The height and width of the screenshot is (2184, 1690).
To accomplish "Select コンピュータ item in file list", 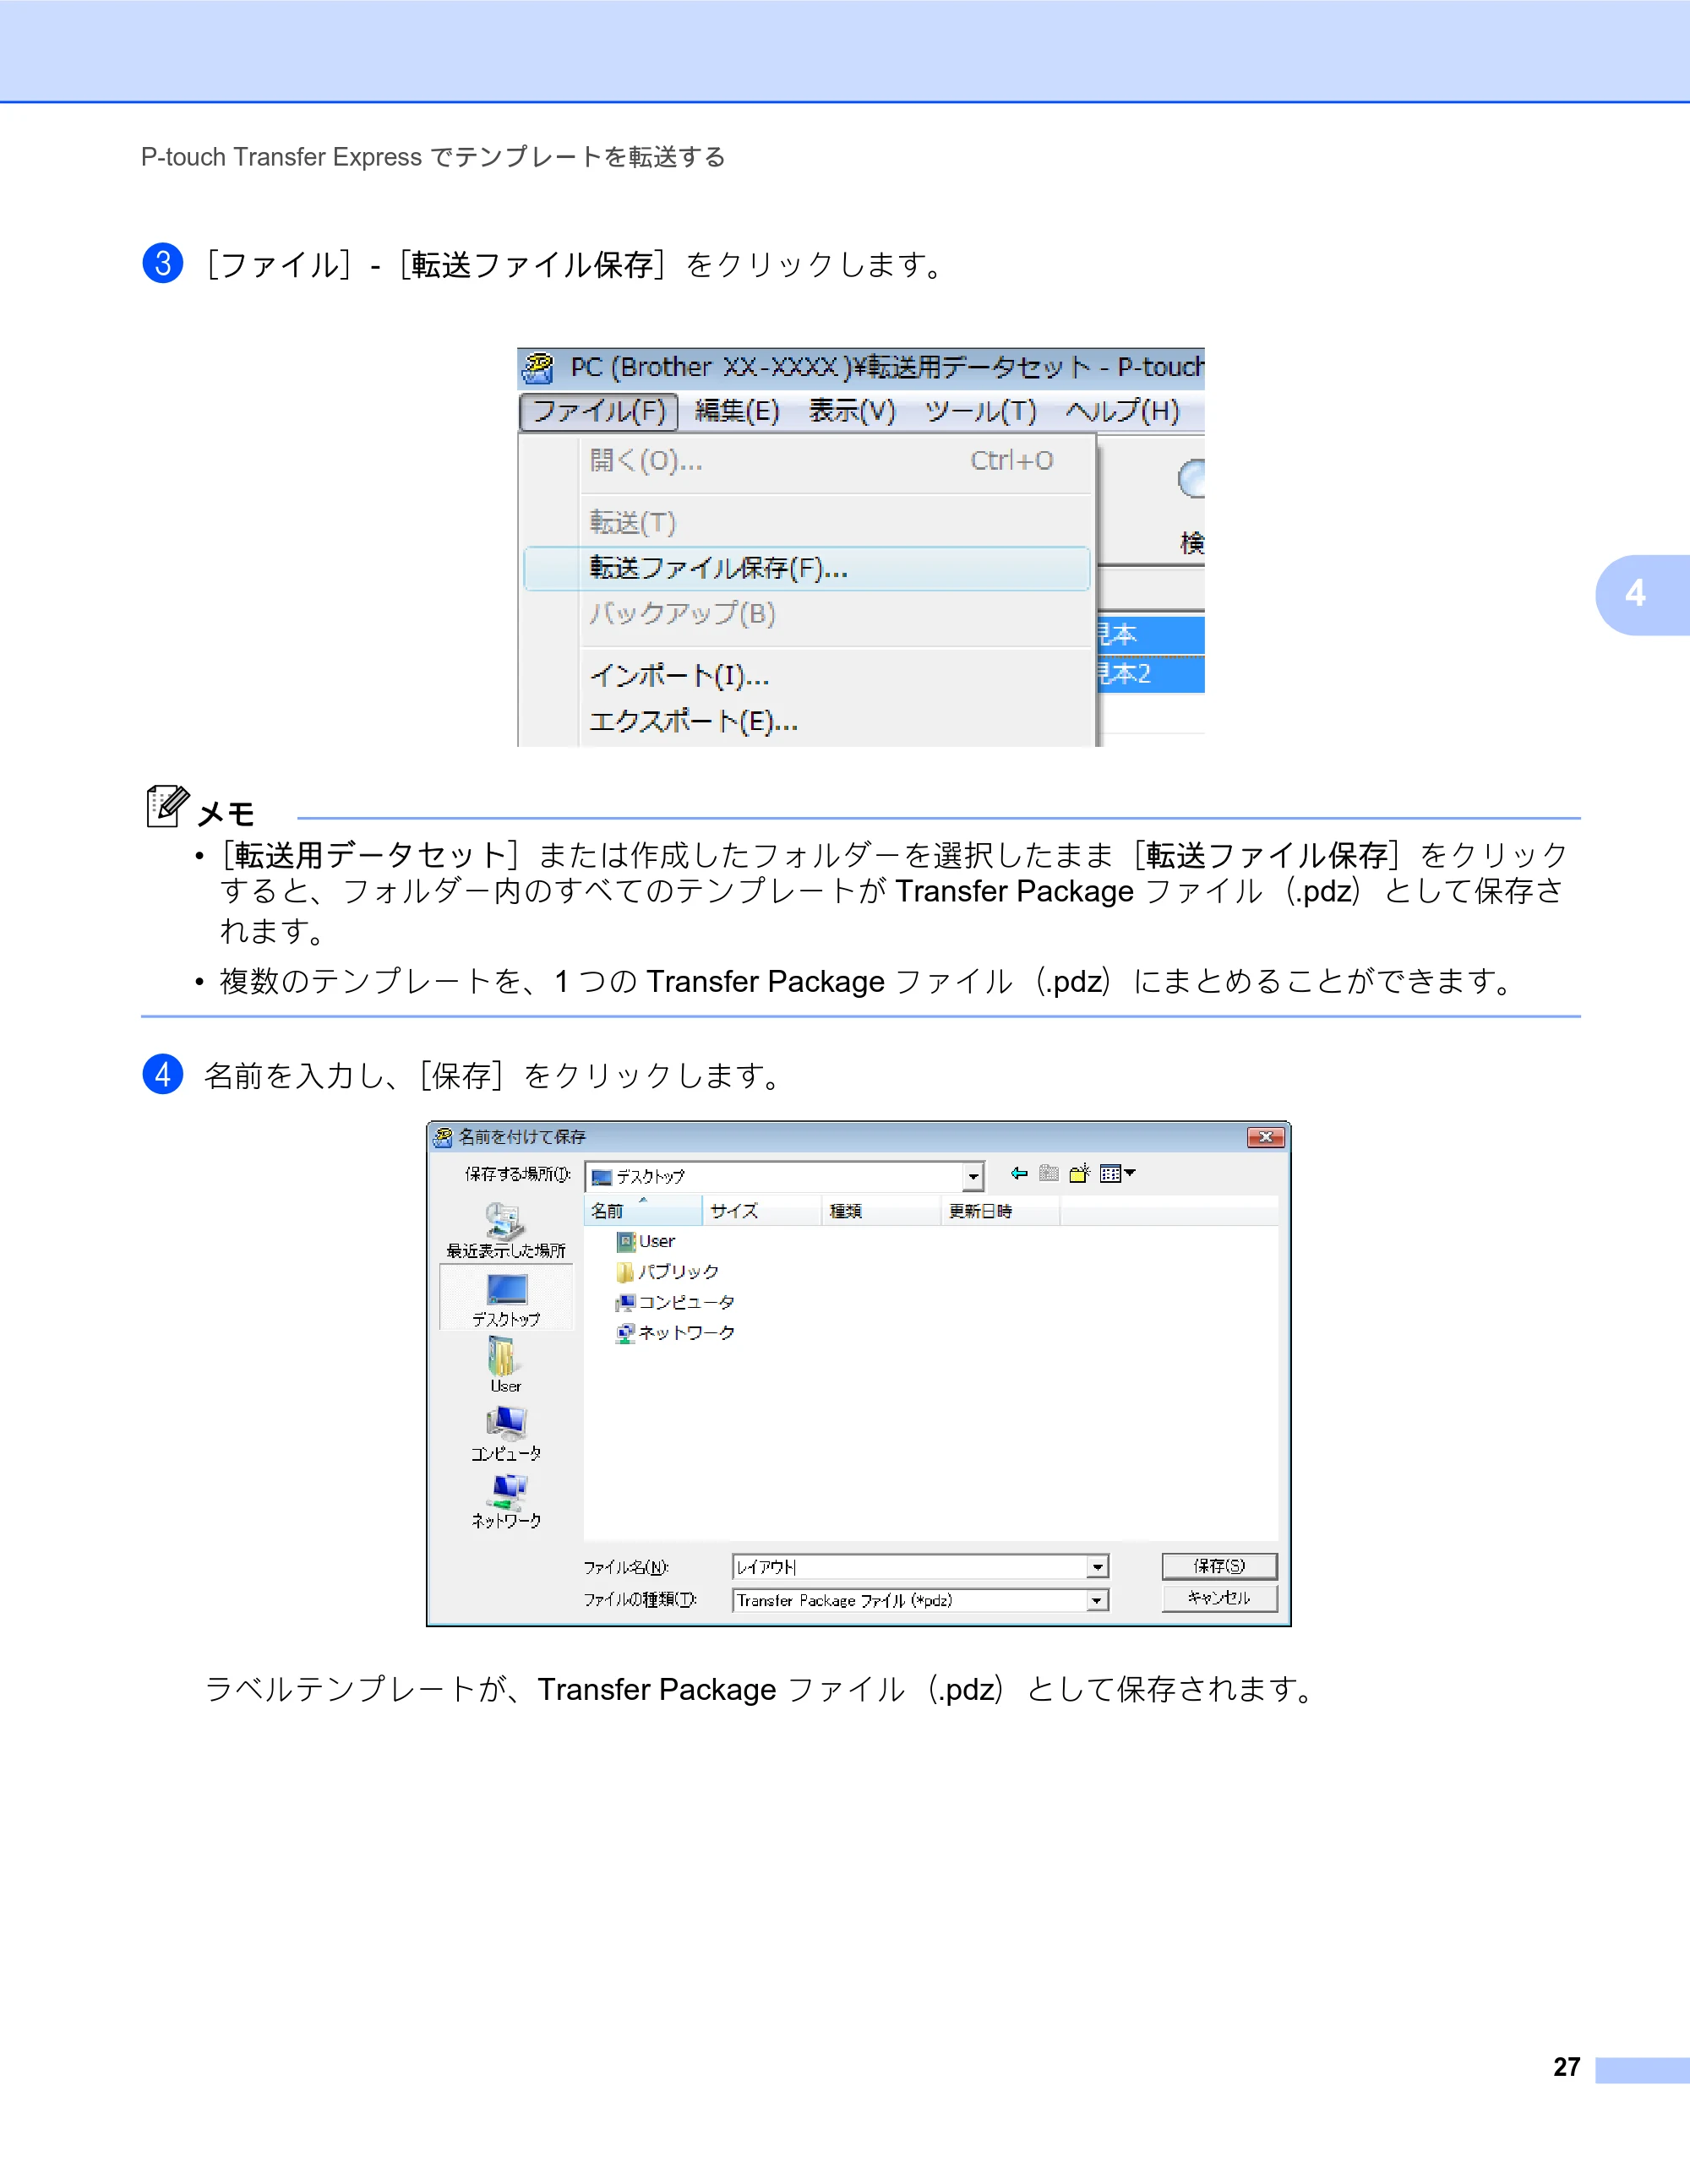I will coord(676,1302).
